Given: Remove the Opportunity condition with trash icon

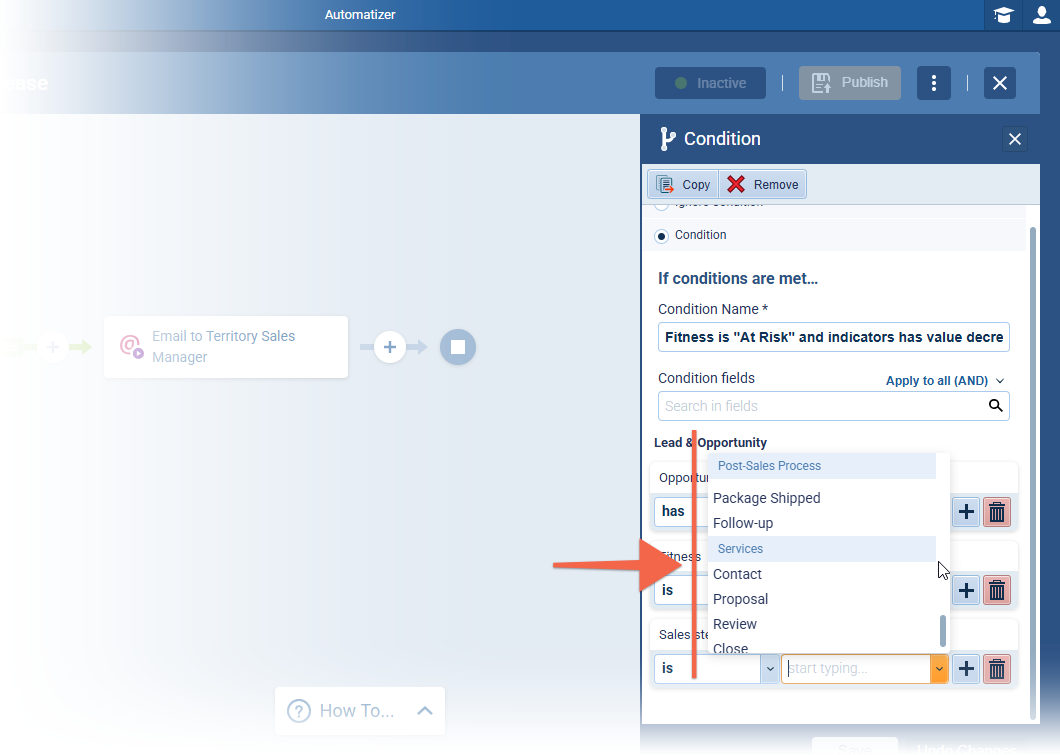Looking at the screenshot, I should click(997, 512).
